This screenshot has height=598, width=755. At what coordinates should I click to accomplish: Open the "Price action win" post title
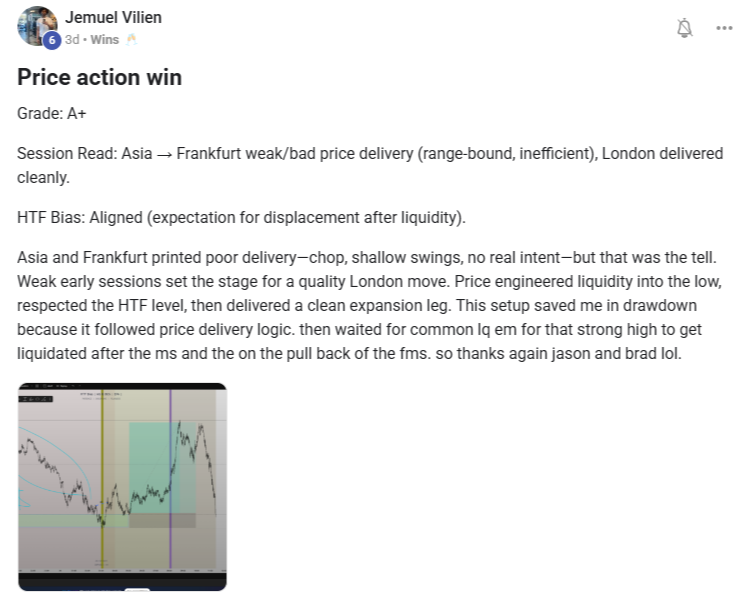[100, 77]
